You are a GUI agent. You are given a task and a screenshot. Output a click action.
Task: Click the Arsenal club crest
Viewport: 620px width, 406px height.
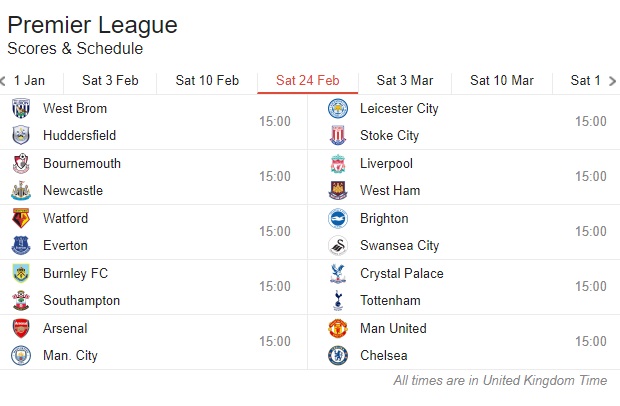click(21, 329)
